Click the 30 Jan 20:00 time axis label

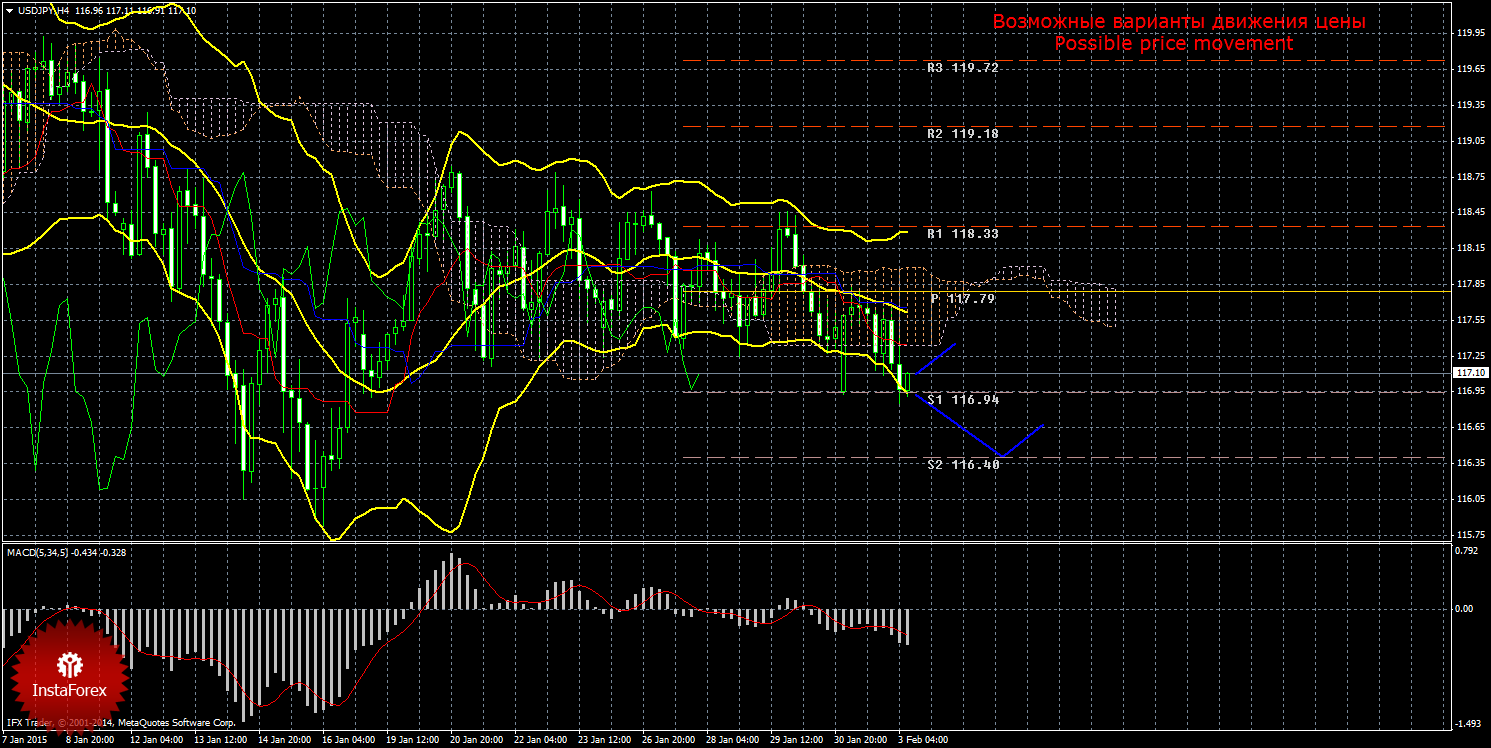tap(860, 741)
